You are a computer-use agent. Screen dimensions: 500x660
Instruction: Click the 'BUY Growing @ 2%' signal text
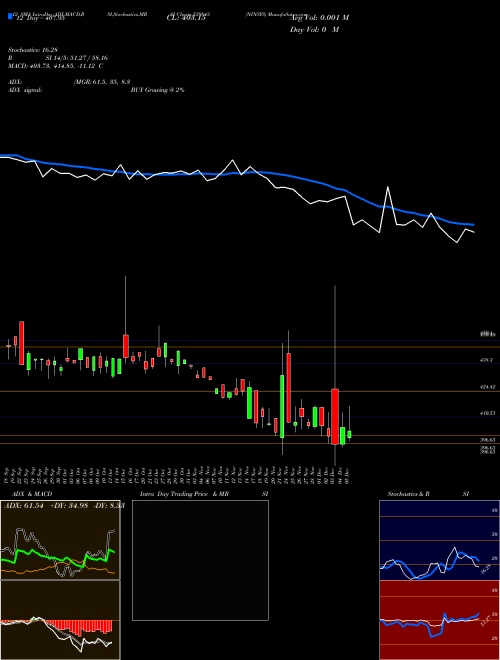pyautogui.click(x=157, y=90)
